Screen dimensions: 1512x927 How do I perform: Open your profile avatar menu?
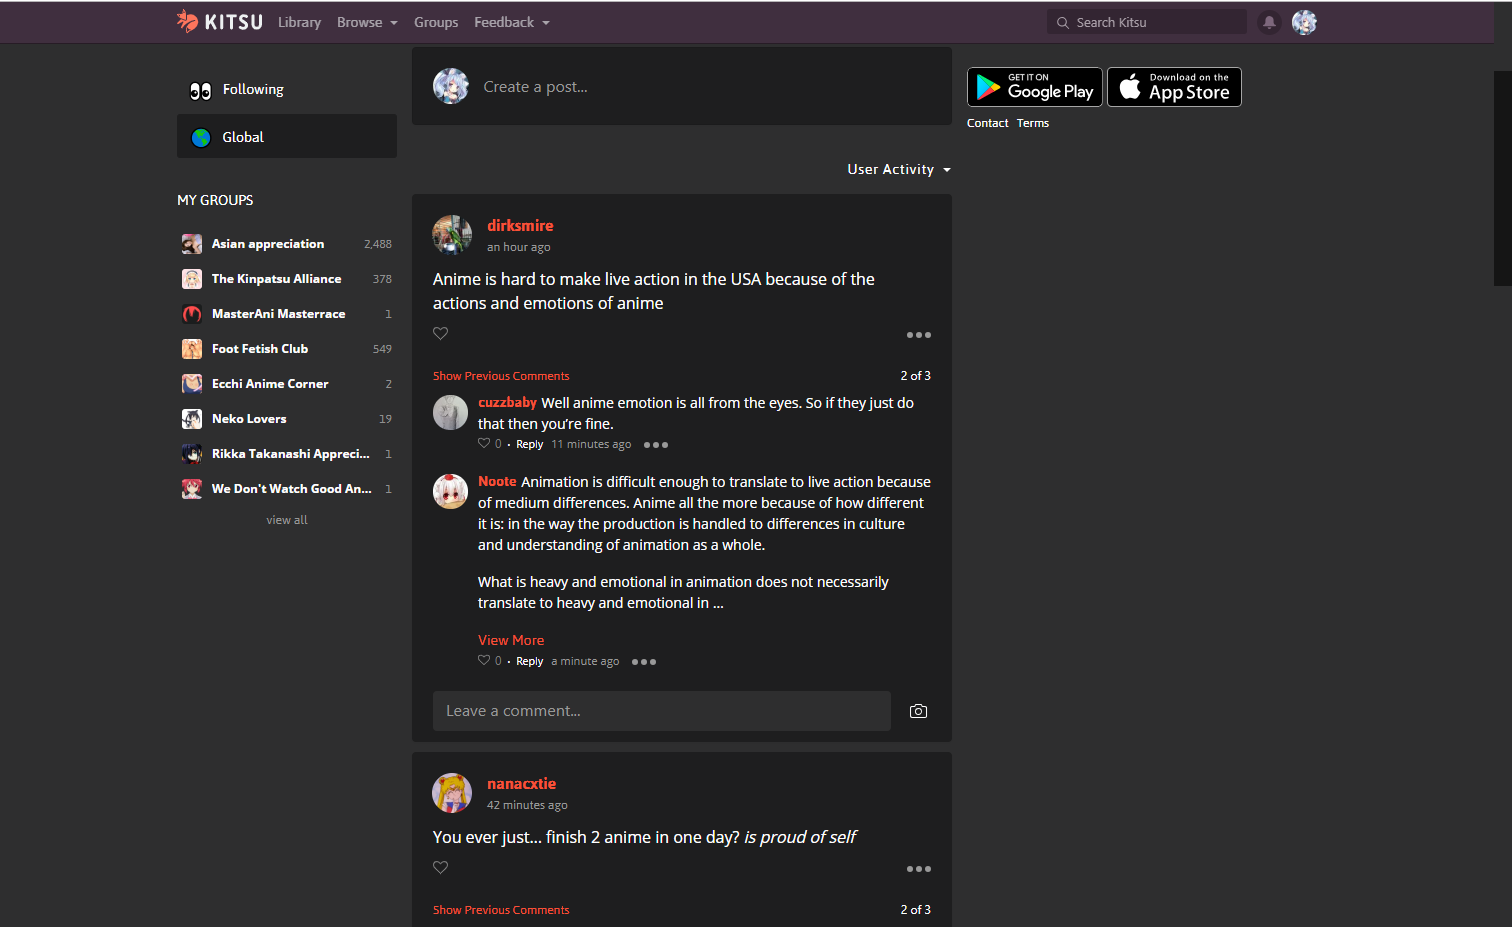1304,22
